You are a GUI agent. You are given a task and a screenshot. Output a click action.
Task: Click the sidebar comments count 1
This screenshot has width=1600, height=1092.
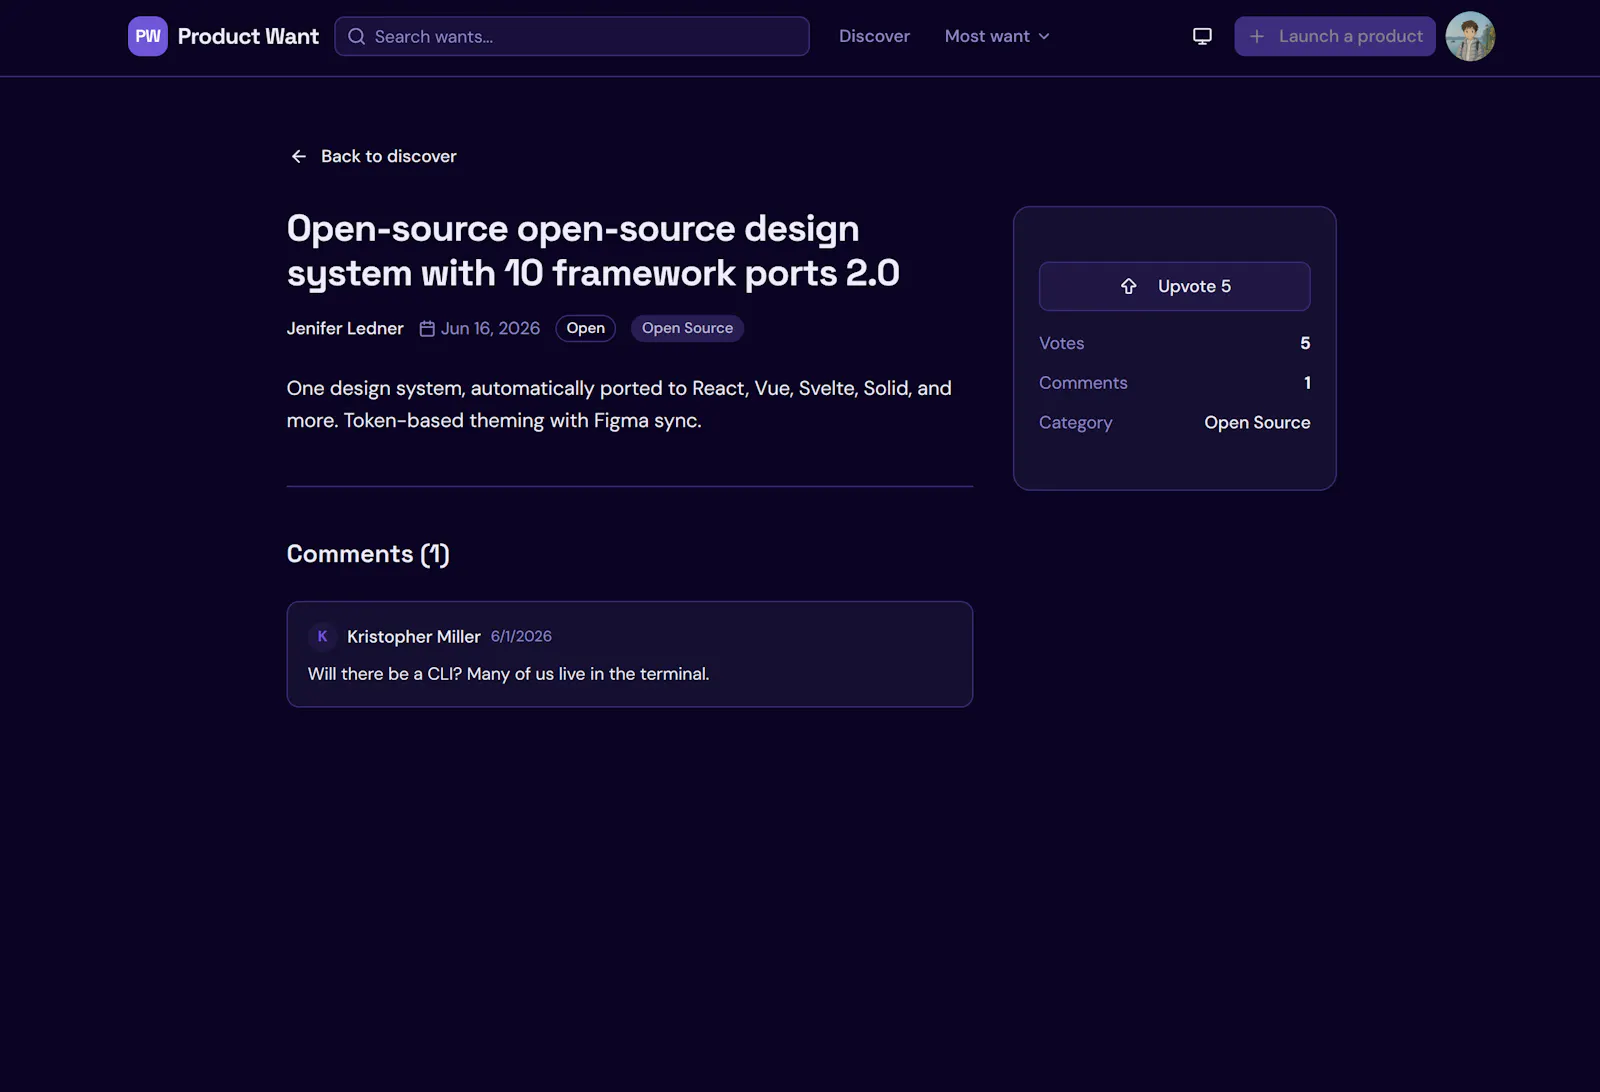click(x=1307, y=383)
